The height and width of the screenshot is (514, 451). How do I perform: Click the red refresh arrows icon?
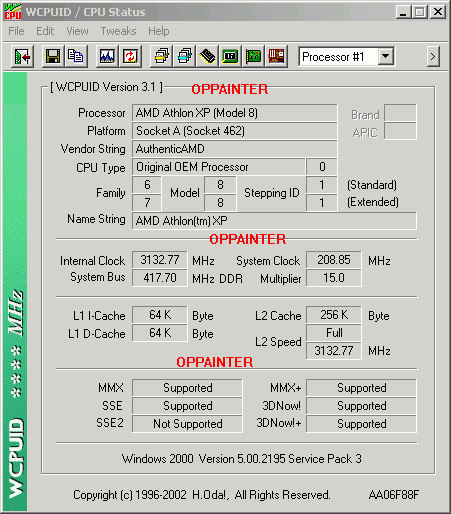(x=130, y=56)
